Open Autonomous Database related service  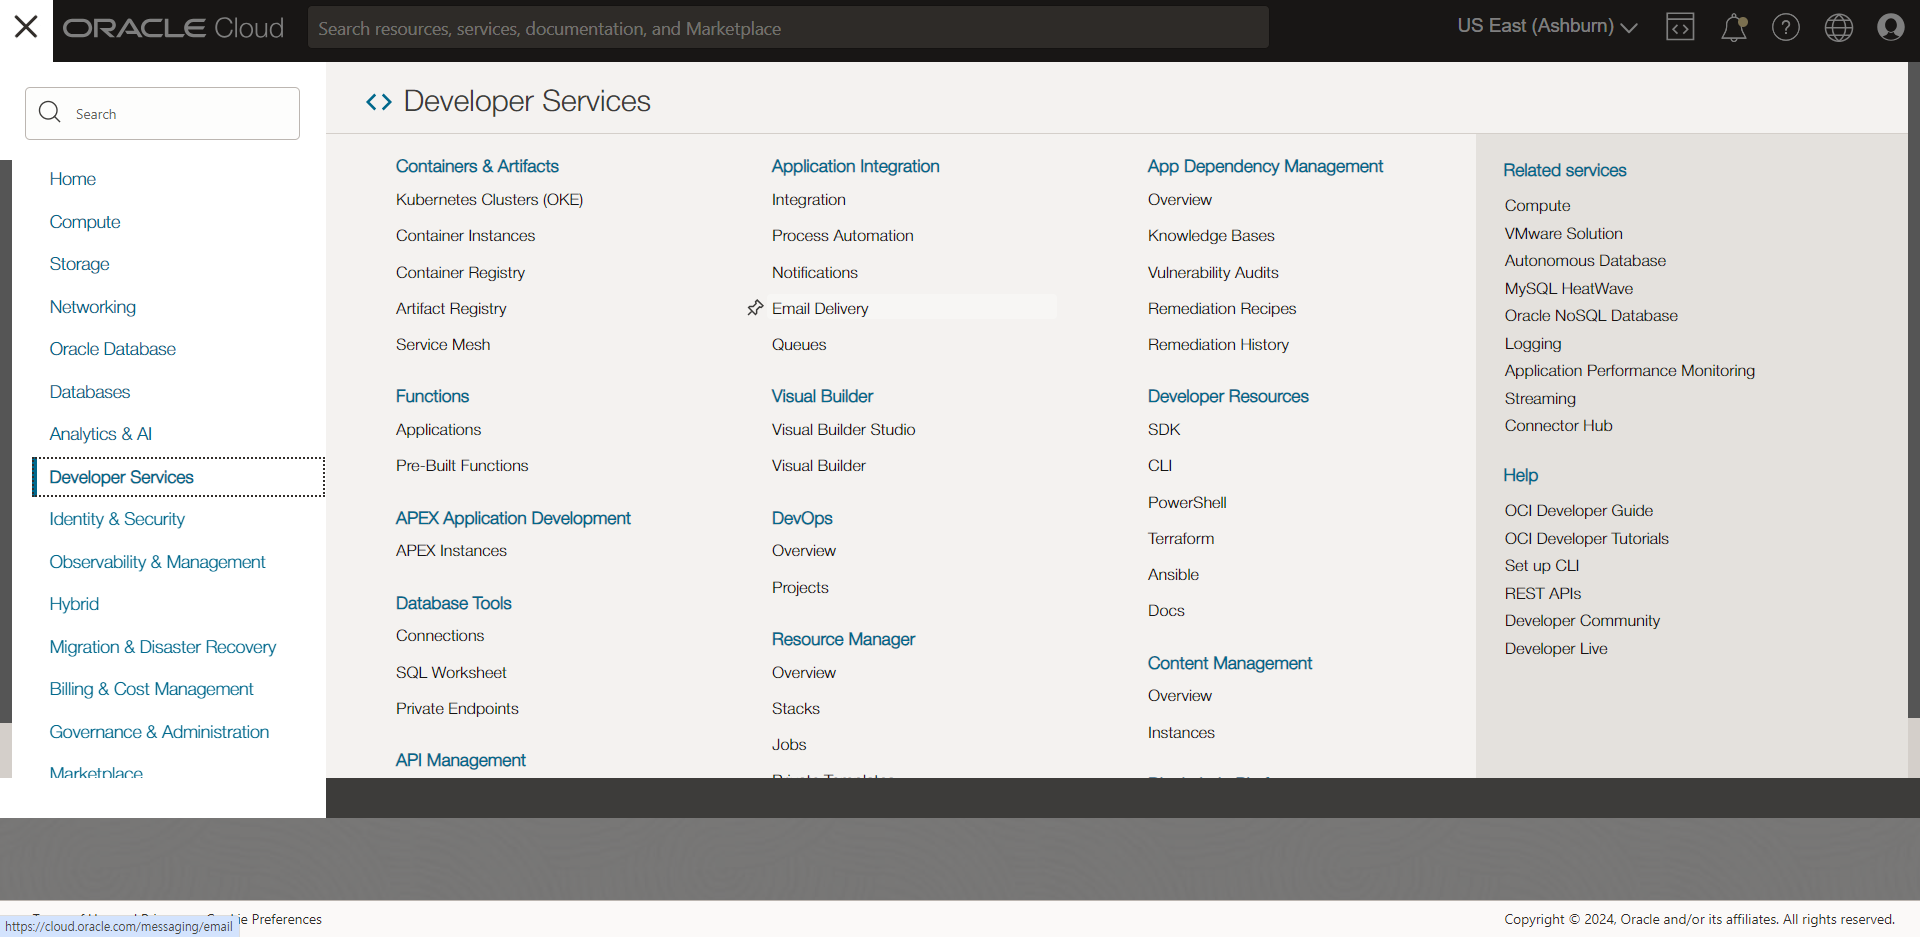click(x=1585, y=260)
